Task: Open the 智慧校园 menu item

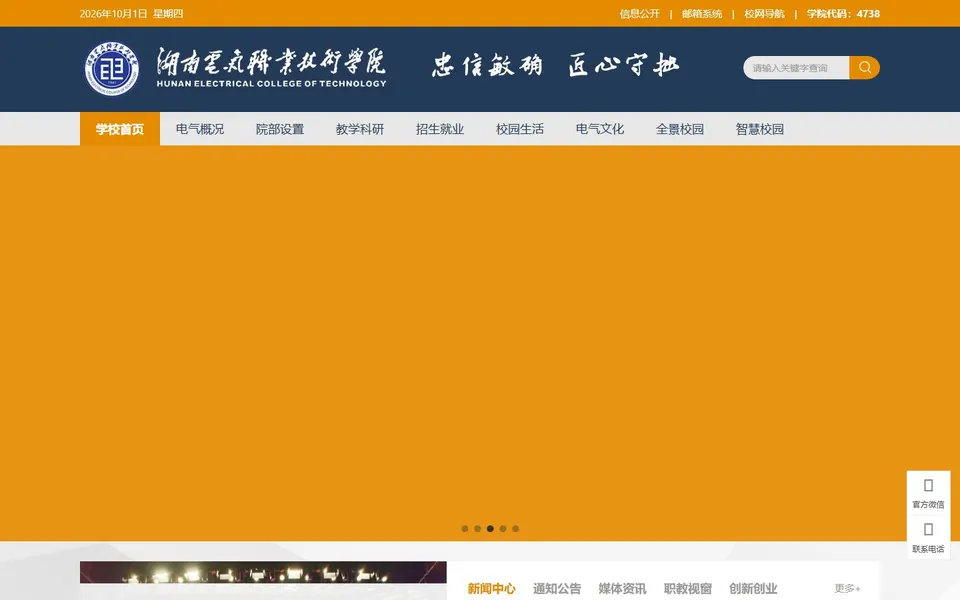Action: [760, 129]
